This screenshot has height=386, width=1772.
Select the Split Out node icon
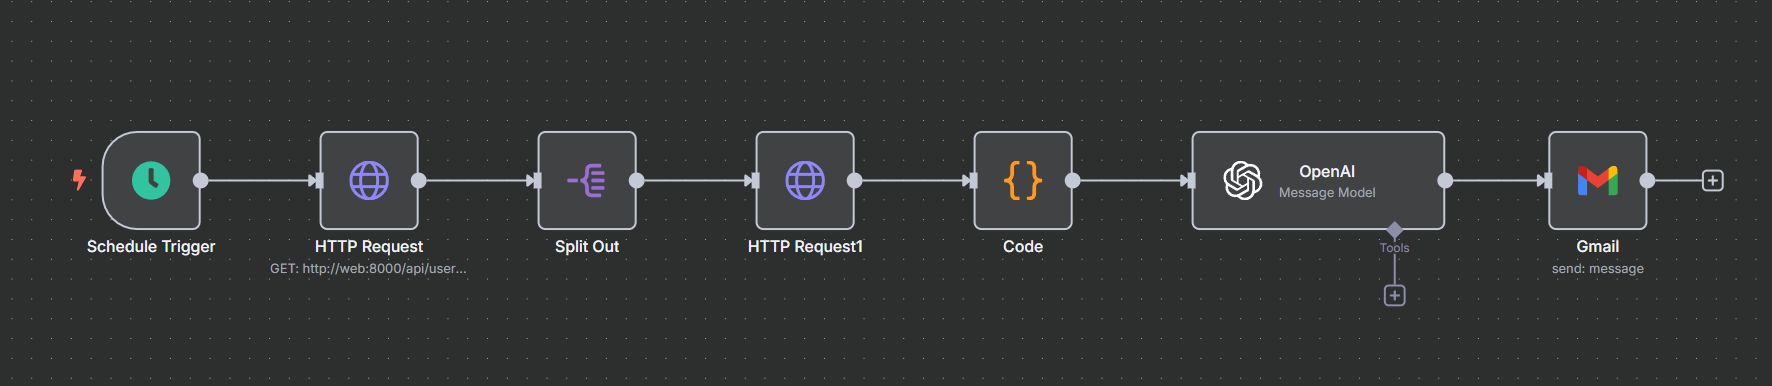pos(587,181)
